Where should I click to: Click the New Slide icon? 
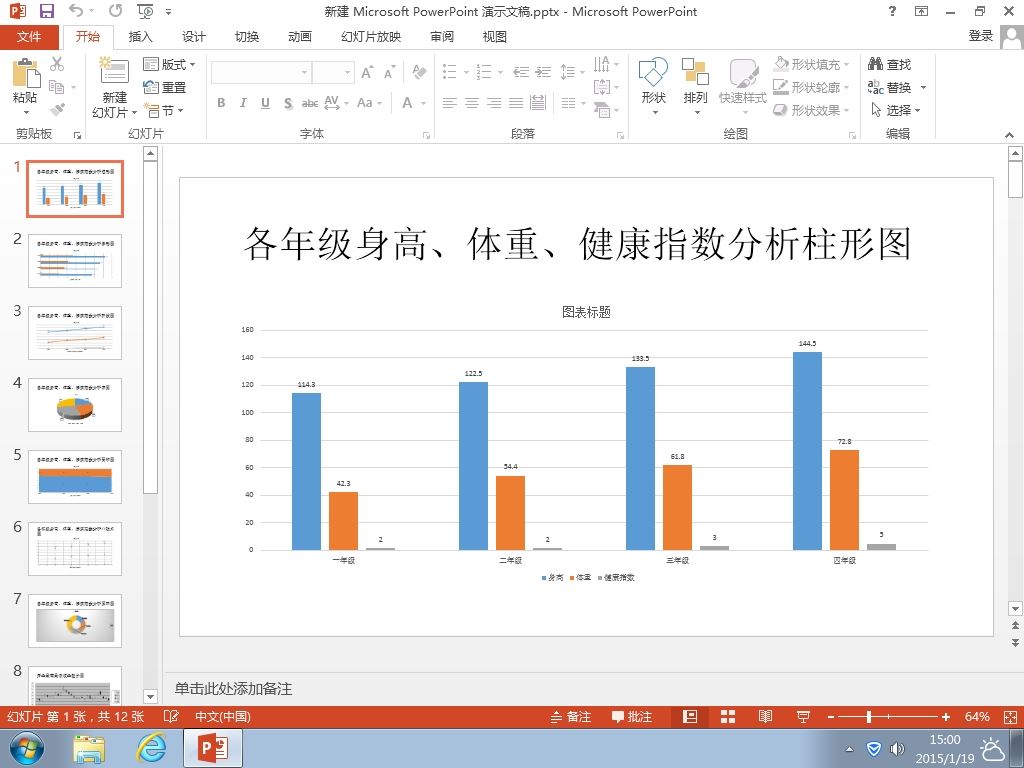click(x=114, y=70)
